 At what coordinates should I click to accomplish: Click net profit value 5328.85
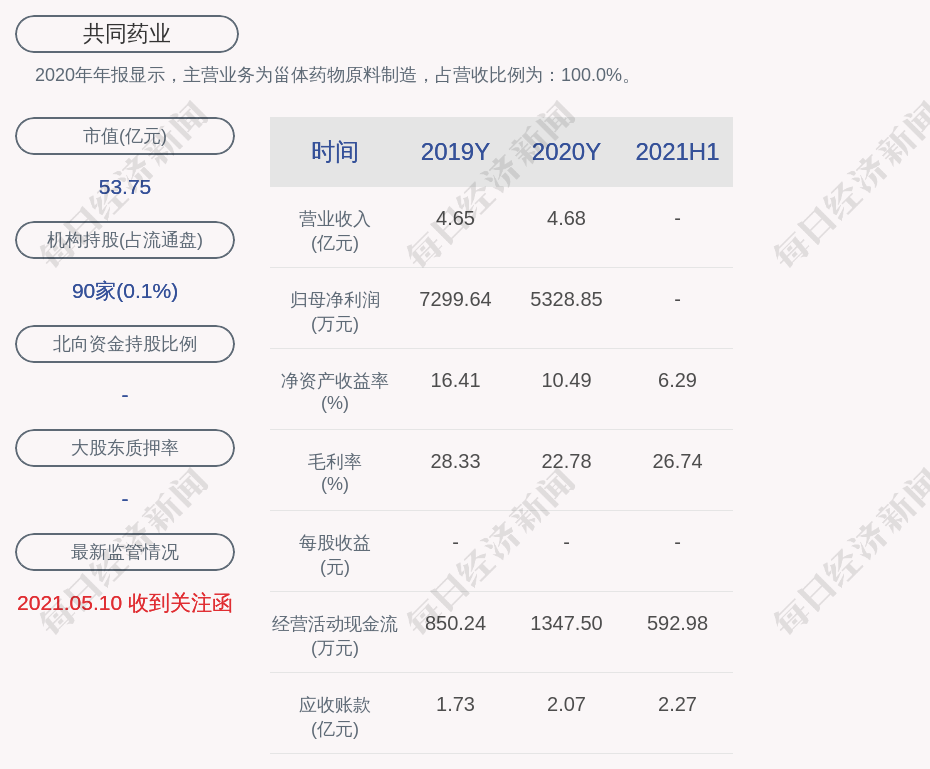566,299
